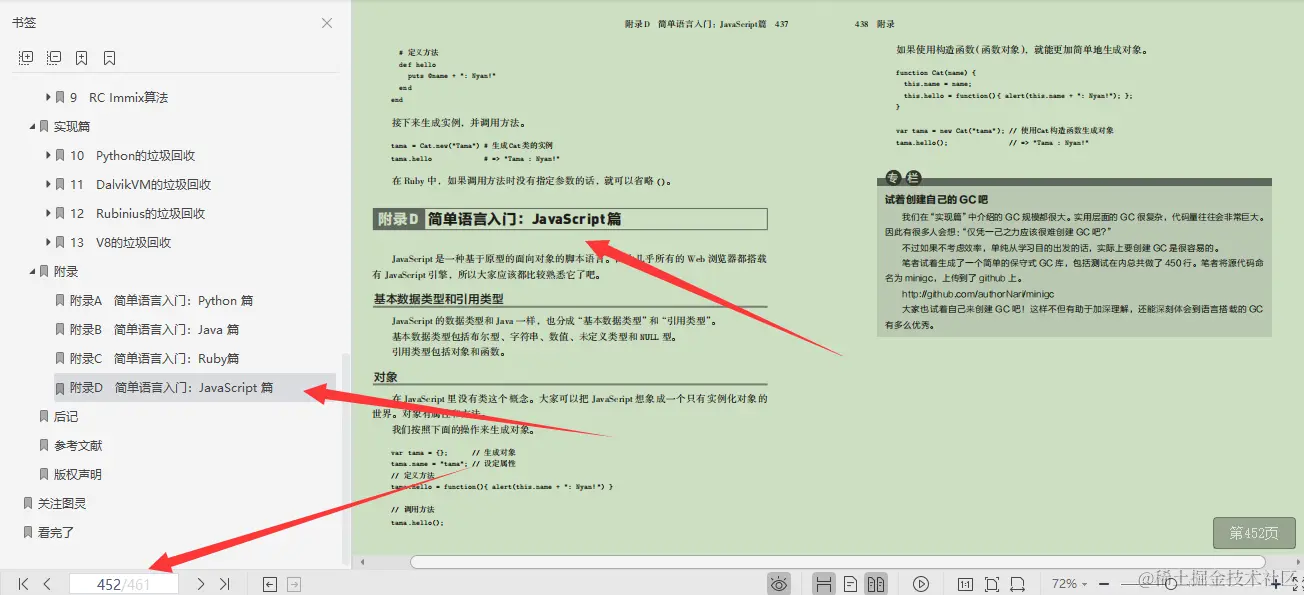Enable eye protection reading mode
The width and height of the screenshot is (1304, 595).
[779, 583]
